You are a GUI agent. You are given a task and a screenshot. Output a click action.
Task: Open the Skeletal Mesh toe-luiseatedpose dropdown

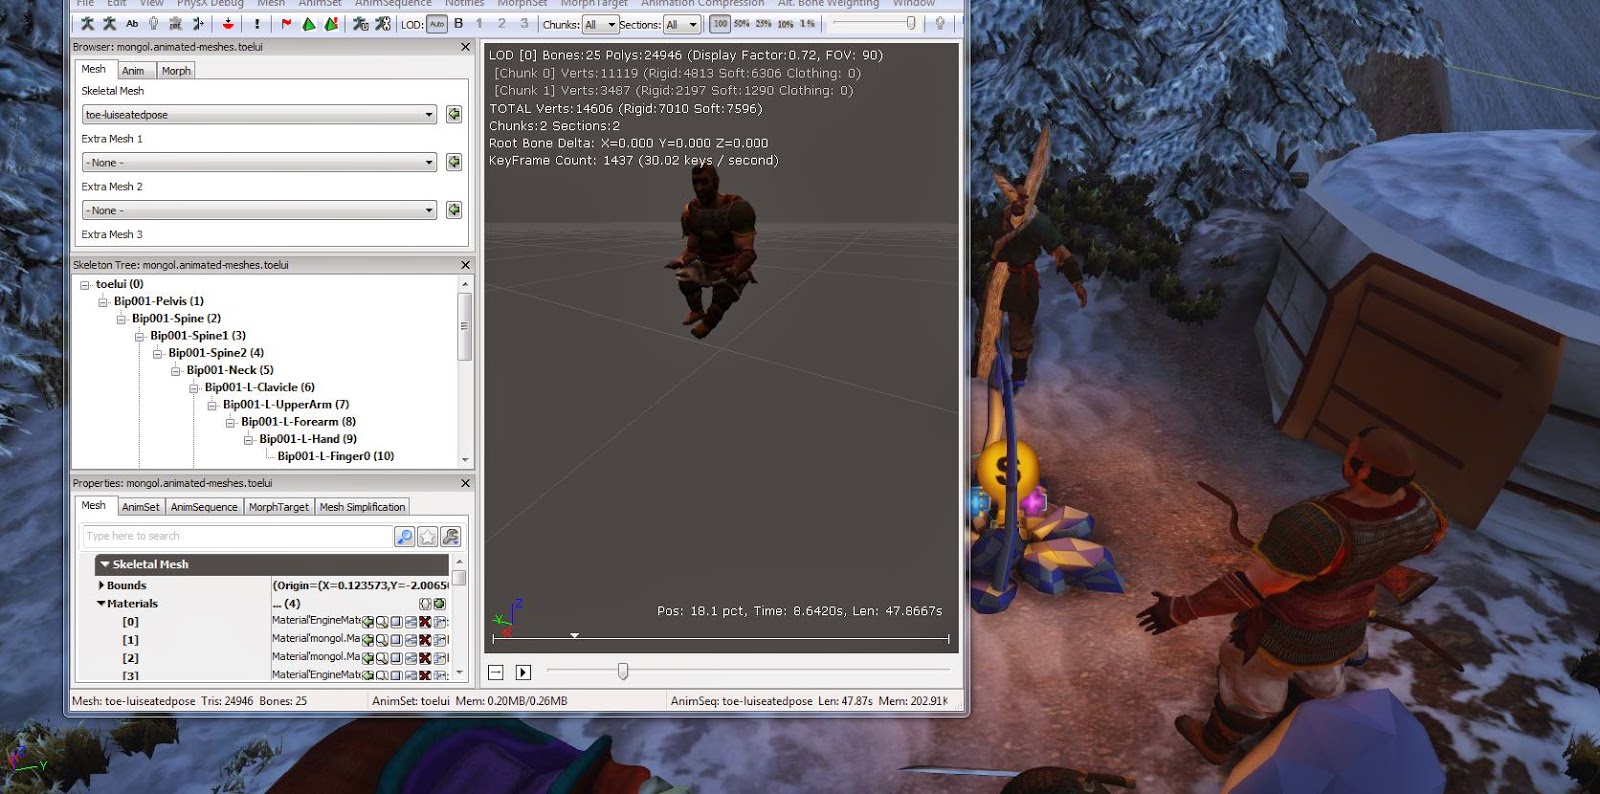(x=259, y=114)
